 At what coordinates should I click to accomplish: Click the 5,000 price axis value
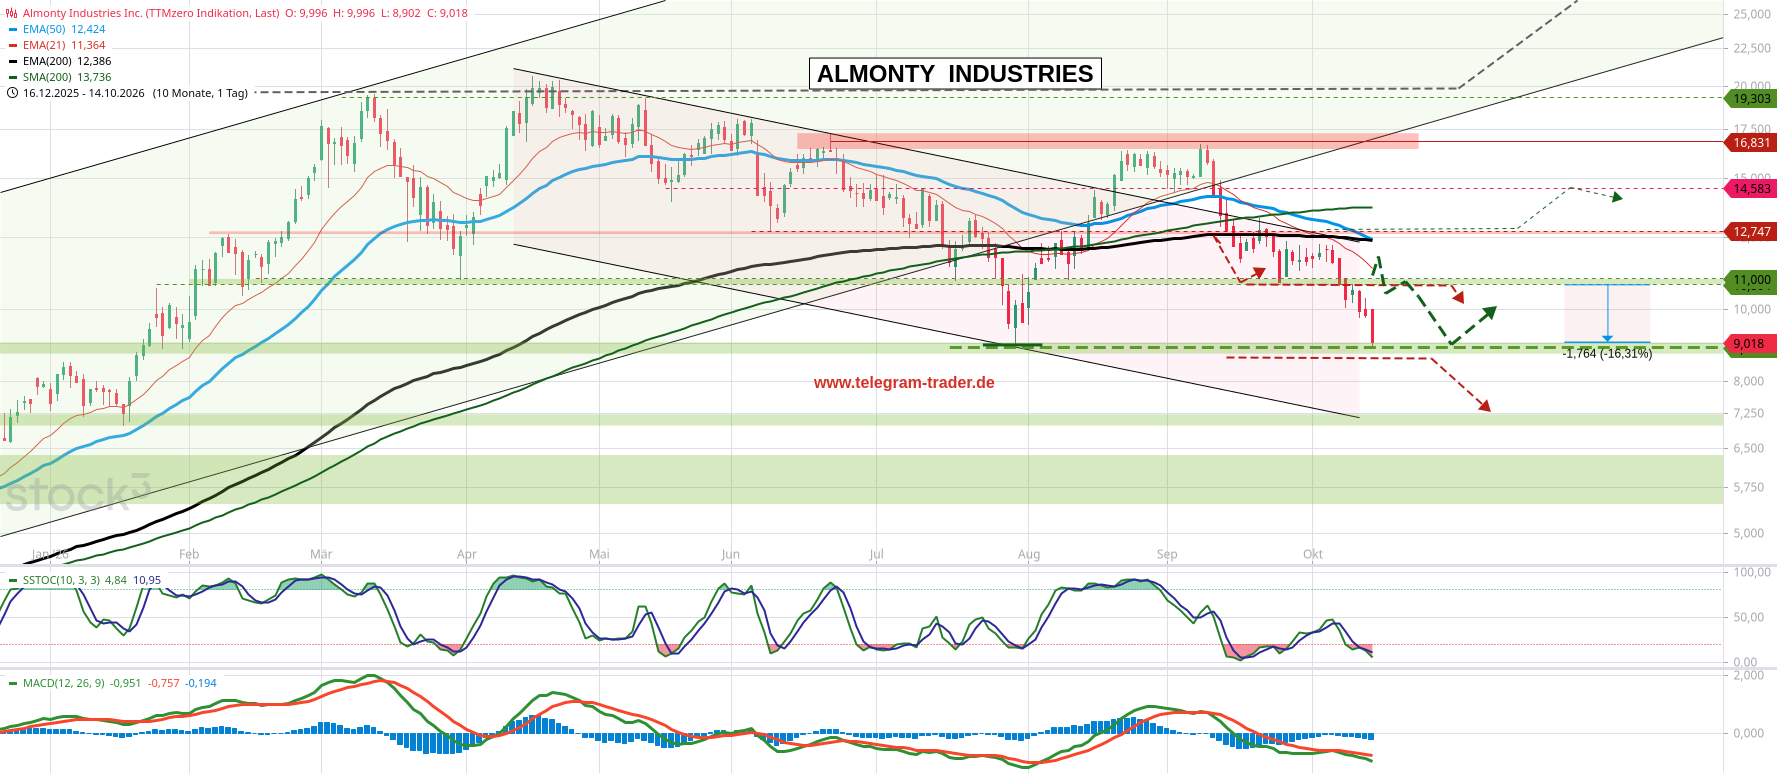coord(1749,533)
